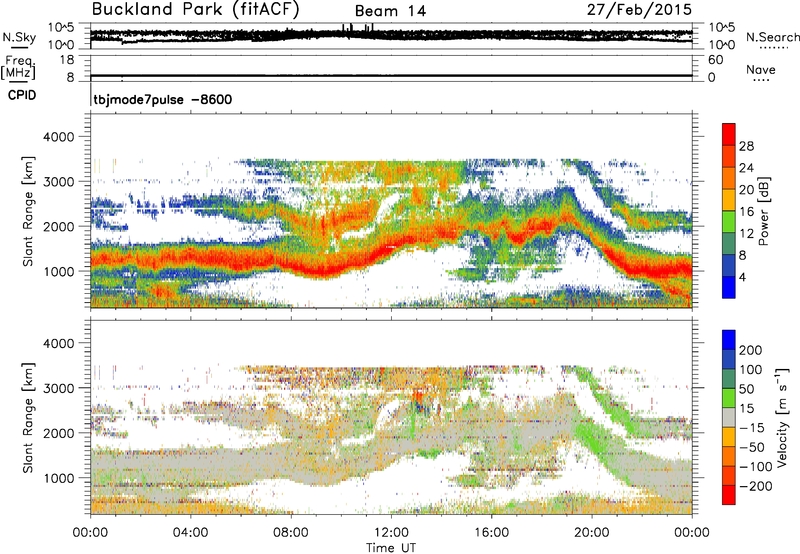Select the "18" tick on frequency axis
The width and height of the screenshot is (800, 554).
point(67,60)
